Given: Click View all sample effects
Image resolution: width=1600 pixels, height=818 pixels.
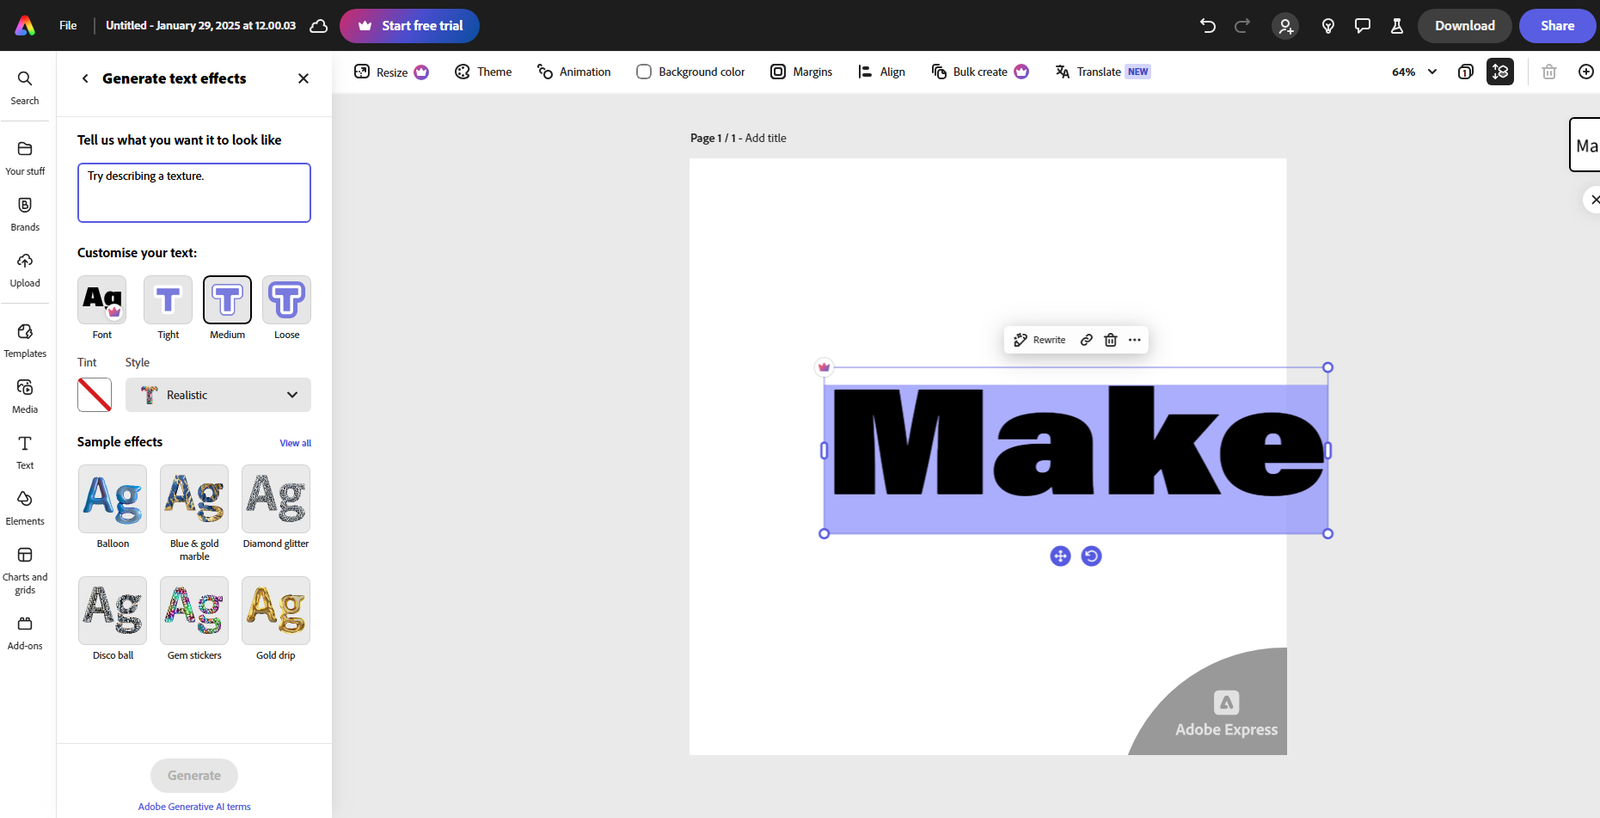Looking at the screenshot, I should tap(295, 443).
